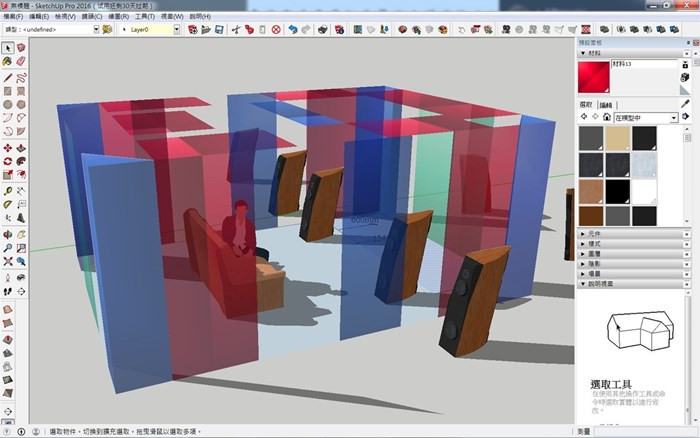Image resolution: width=700 pixels, height=438 pixels.
Task: Expand the 元件 panel section
Action: click(x=592, y=232)
